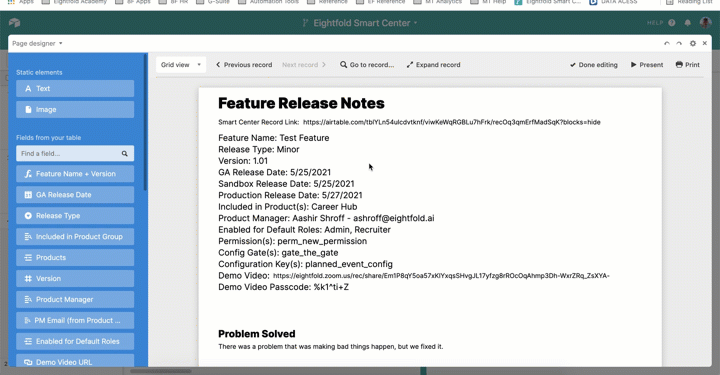Open the Eightfold Smart Center base menu

point(360,23)
